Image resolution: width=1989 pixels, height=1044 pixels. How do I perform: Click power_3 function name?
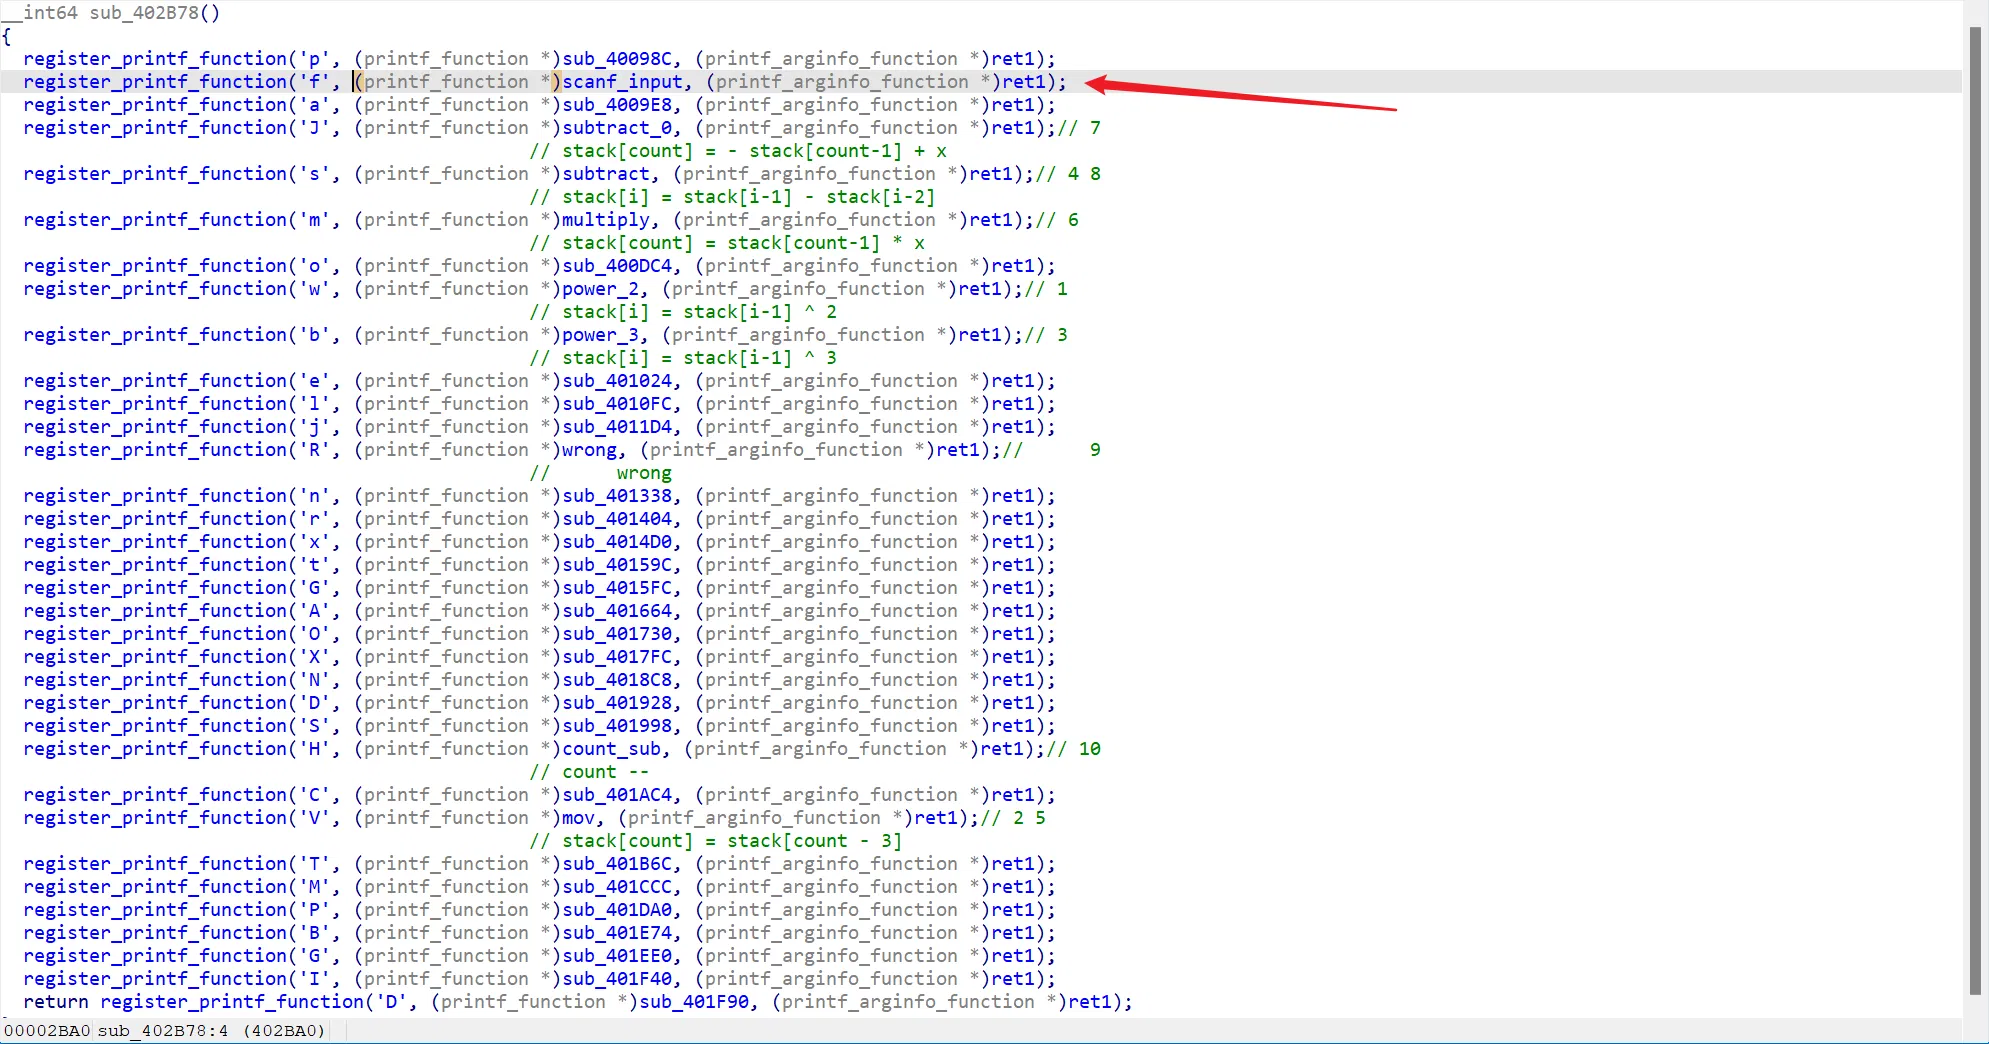600,335
